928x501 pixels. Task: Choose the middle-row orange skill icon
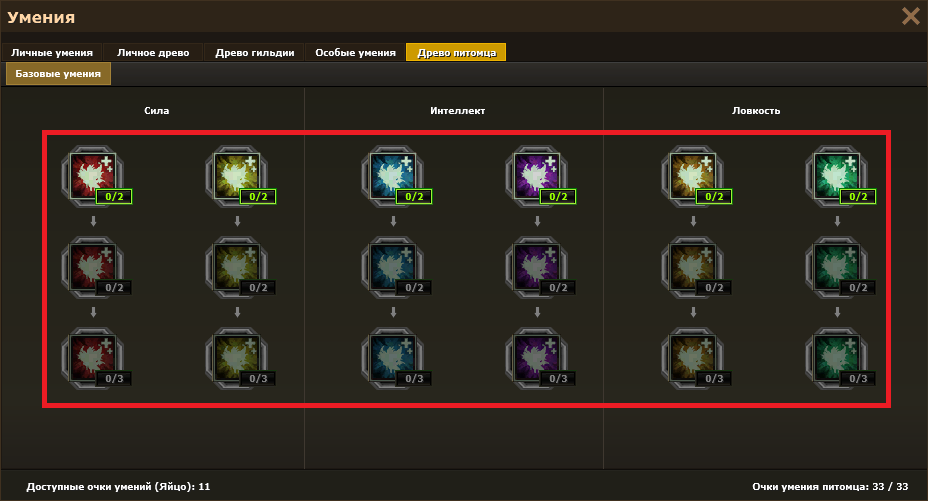pos(693,267)
